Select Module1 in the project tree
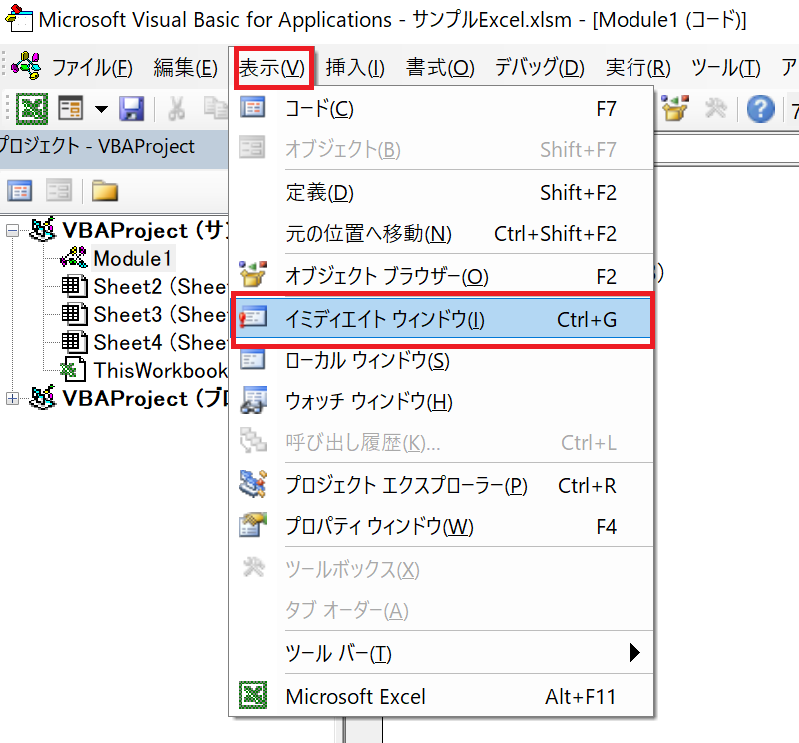 click(132, 258)
